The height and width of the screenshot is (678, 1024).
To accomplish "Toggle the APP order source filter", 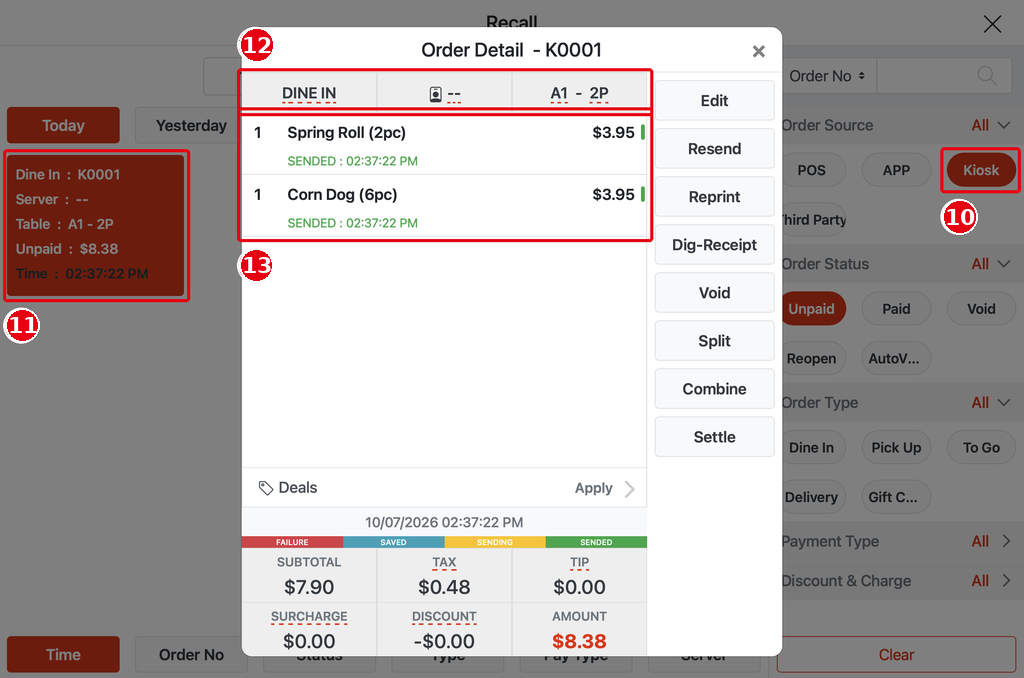I will coord(896,170).
